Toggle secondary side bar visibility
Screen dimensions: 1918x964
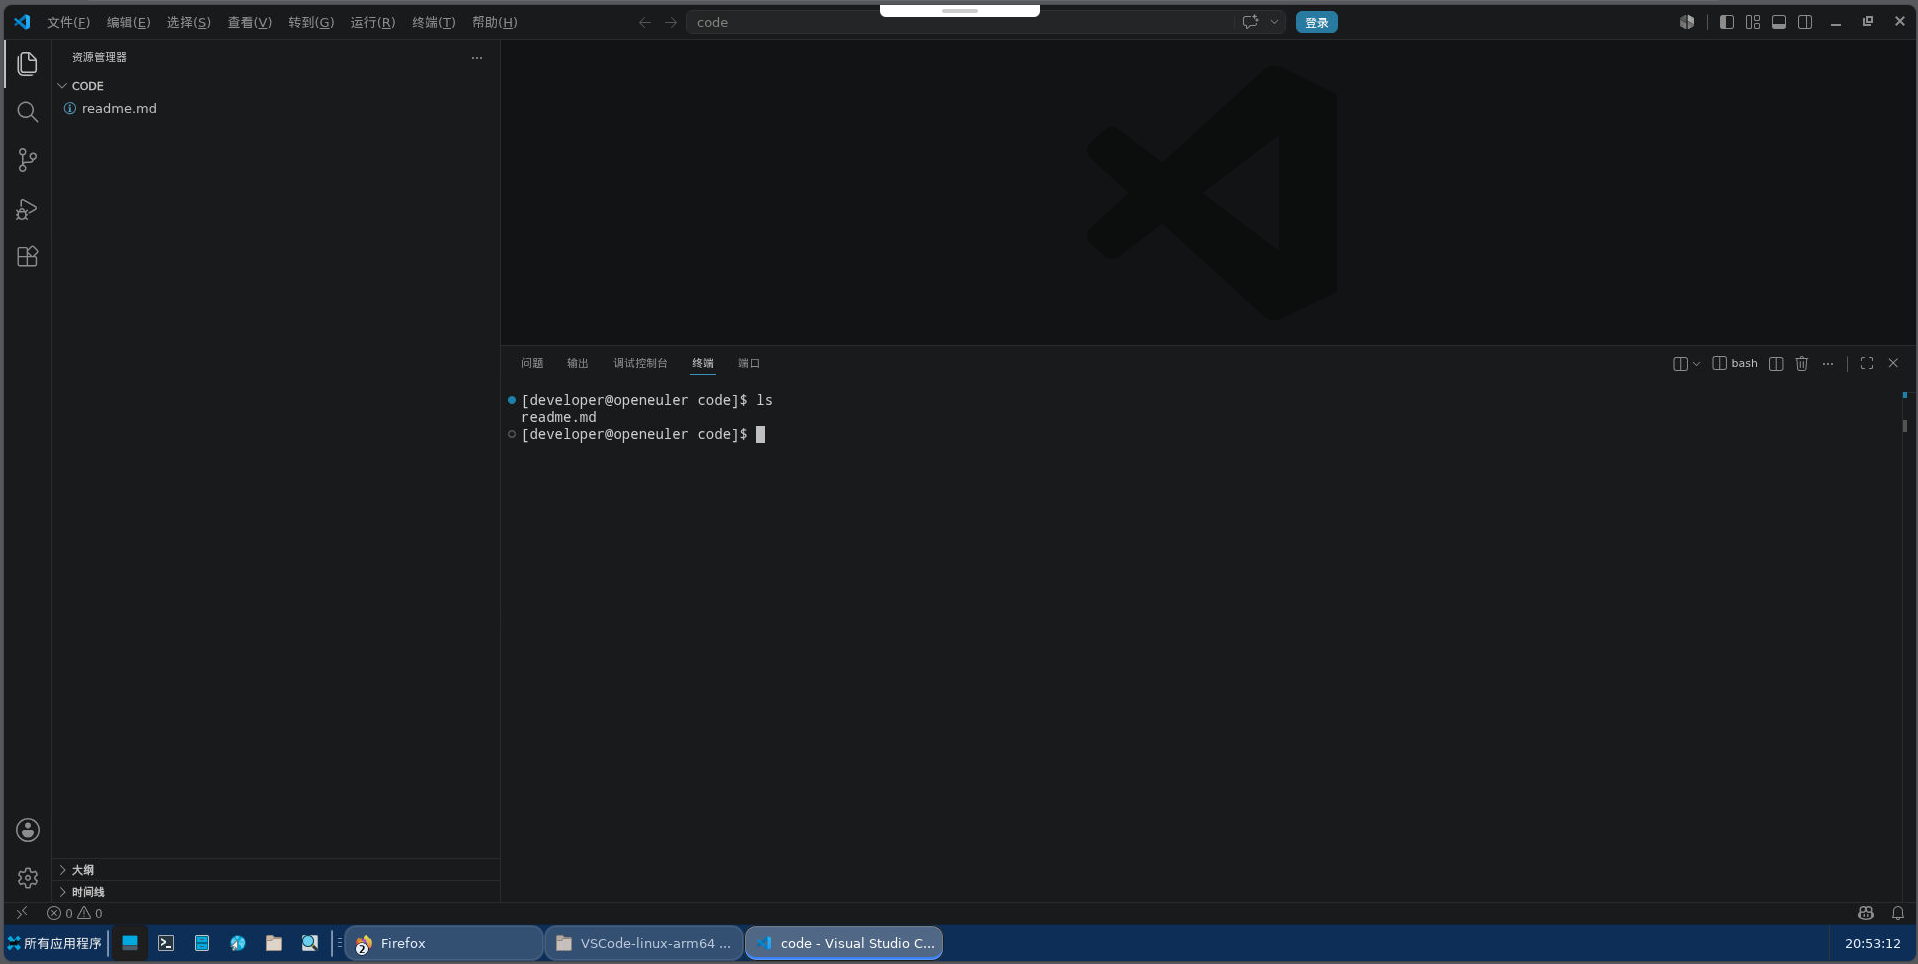1805,22
